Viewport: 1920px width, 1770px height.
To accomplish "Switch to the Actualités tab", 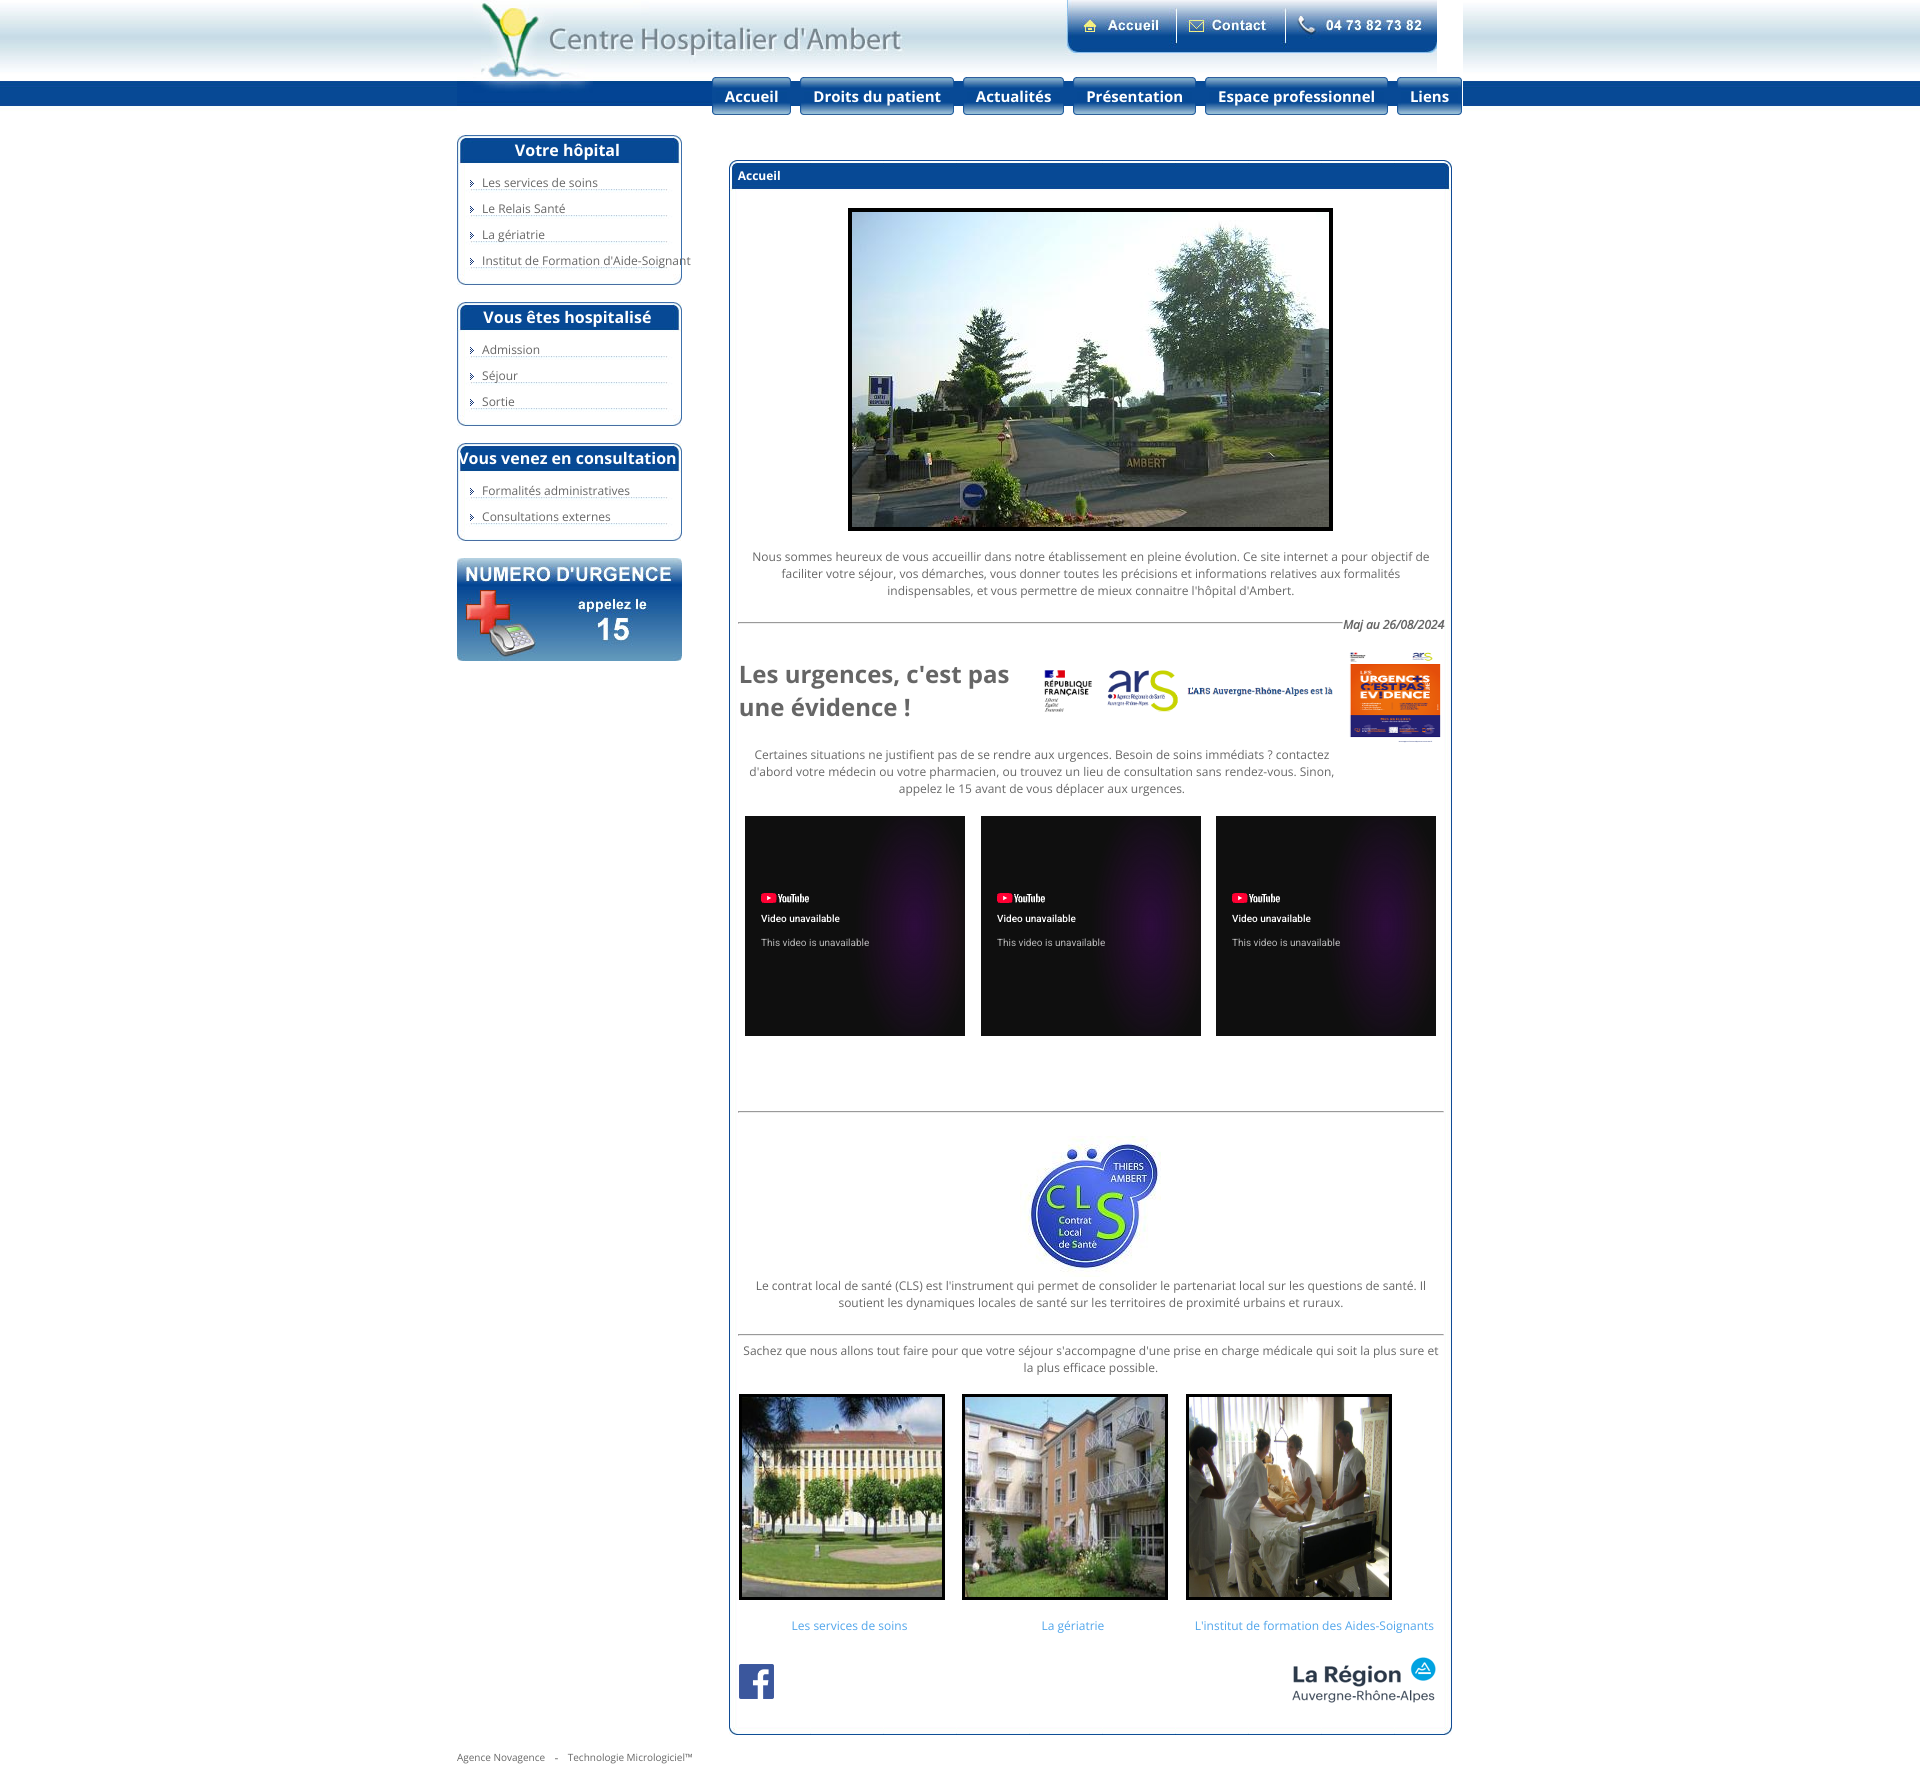I will (1013, 96).
